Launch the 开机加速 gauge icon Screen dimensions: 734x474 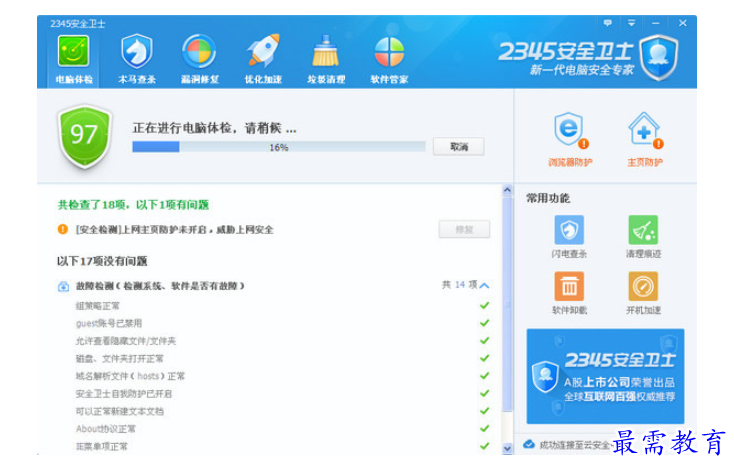click(x=643, y=286)
